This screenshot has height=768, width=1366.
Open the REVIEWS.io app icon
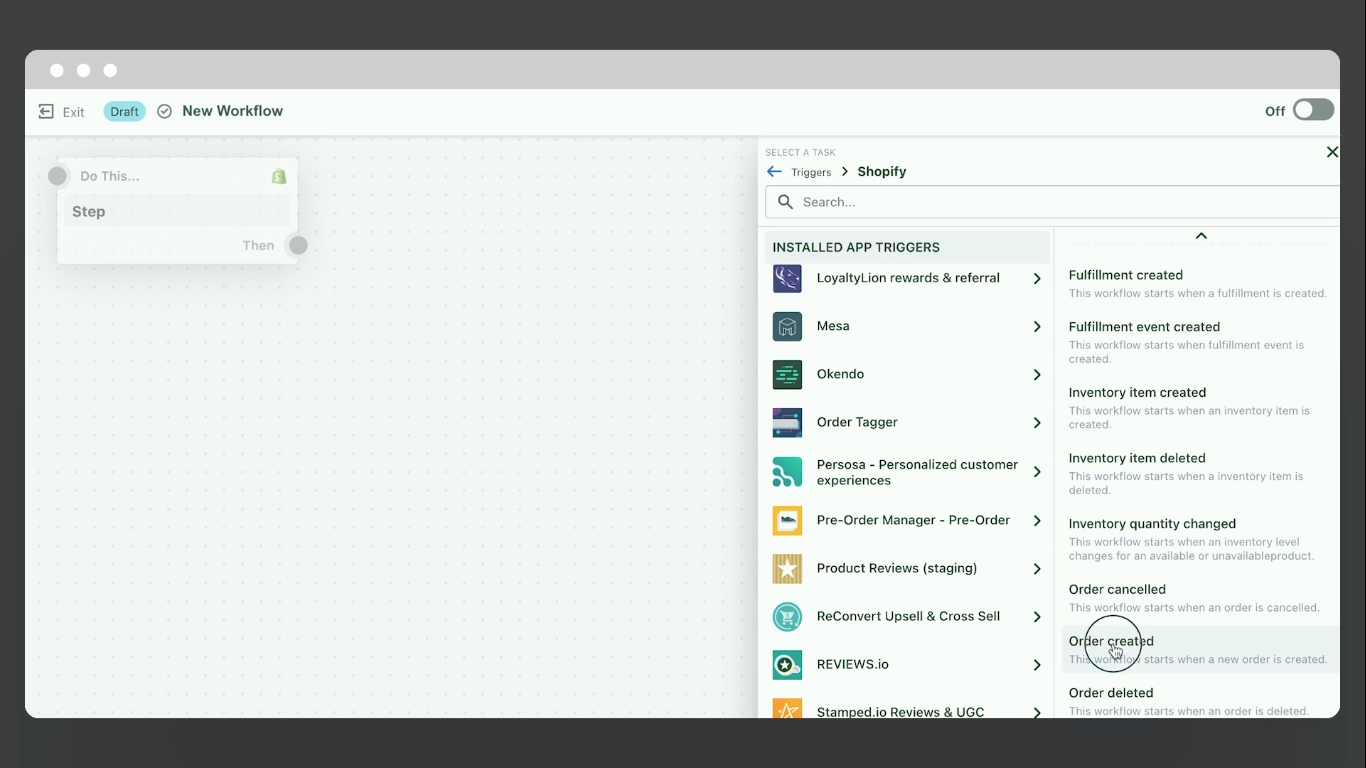[x=787, y=664]
